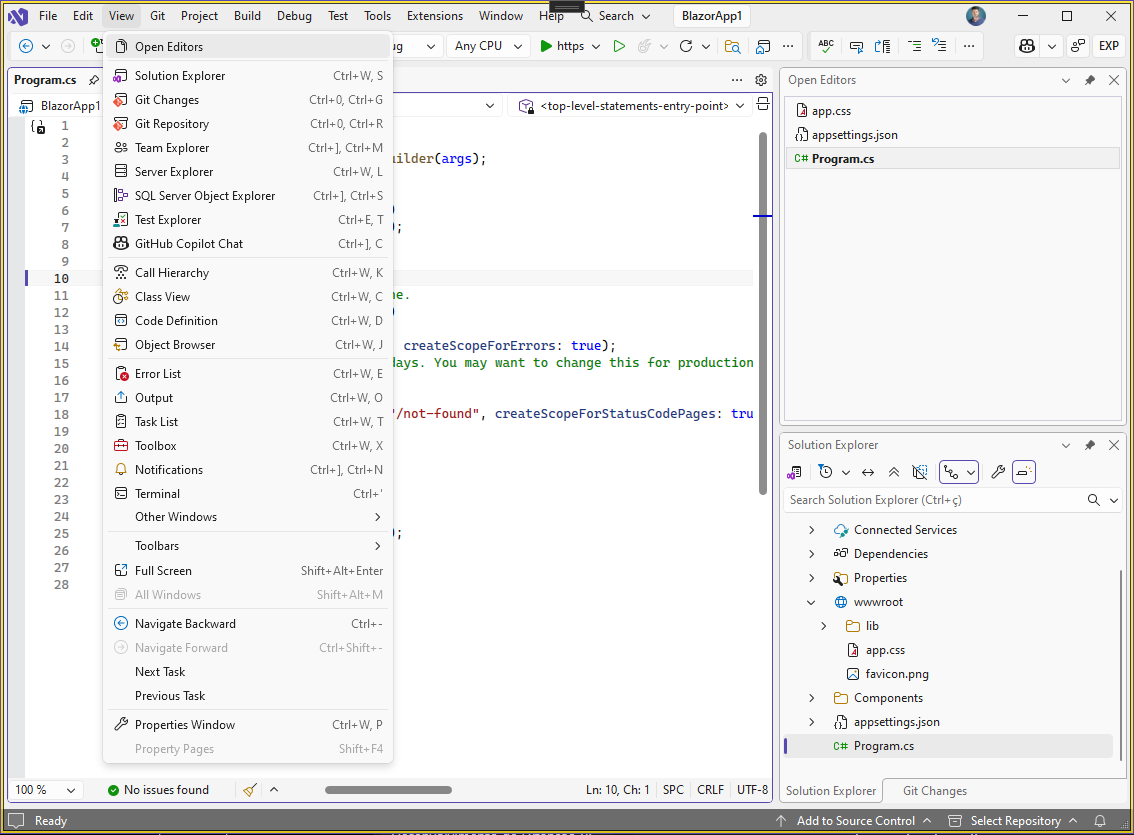Image resolution: width=1134 pixels, height=835 pixels.
Task: Click the spell checker ABC icon
Action: (826, 46)
